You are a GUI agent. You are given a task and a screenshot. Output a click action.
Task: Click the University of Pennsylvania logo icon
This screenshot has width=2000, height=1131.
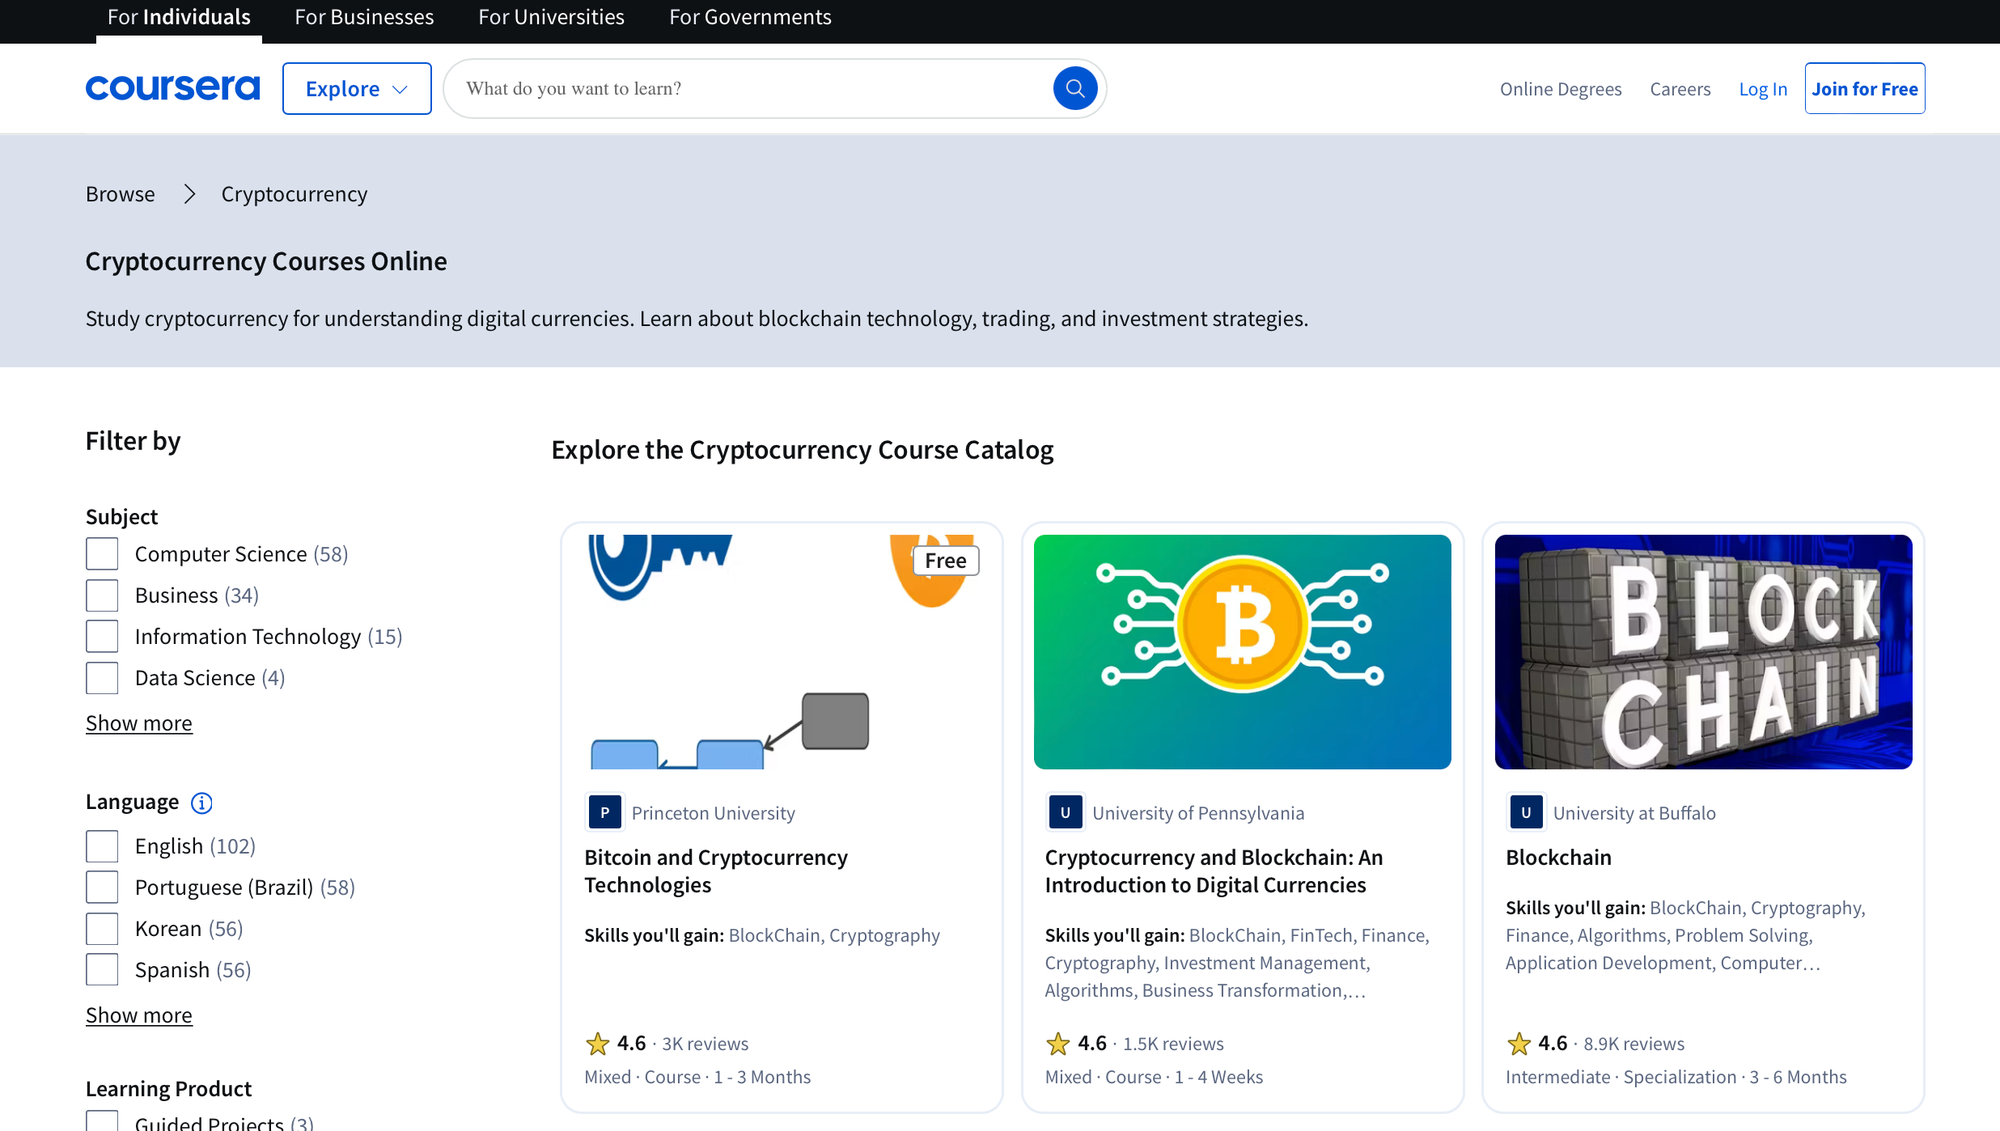(1065, 813)
